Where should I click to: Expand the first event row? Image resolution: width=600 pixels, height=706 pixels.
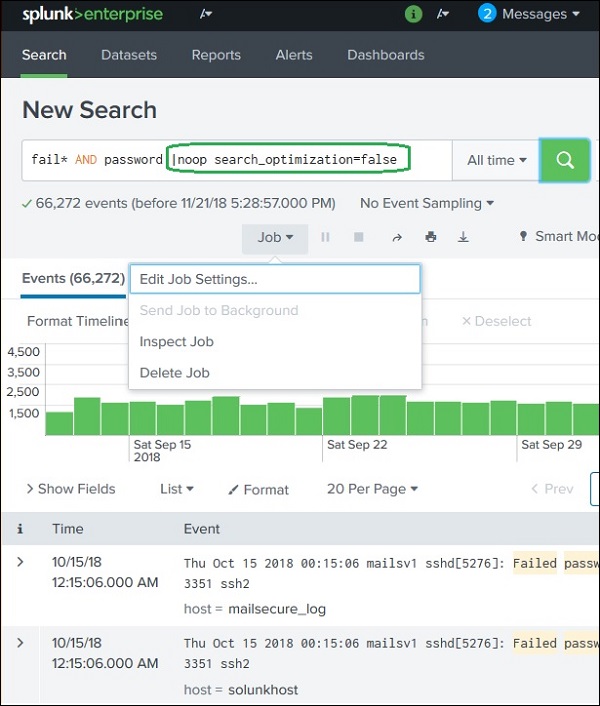(20, 562)
